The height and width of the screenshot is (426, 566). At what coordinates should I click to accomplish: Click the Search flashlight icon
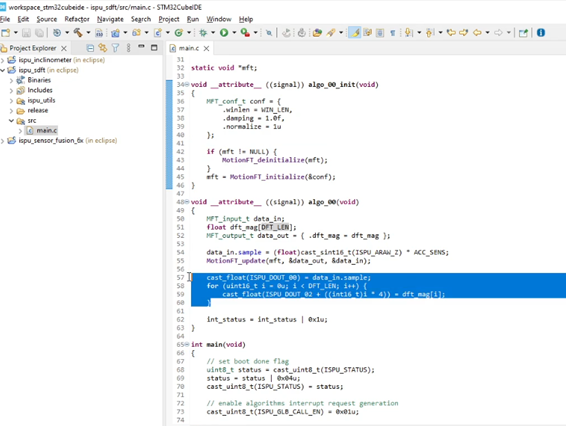(x=331, y=33)
